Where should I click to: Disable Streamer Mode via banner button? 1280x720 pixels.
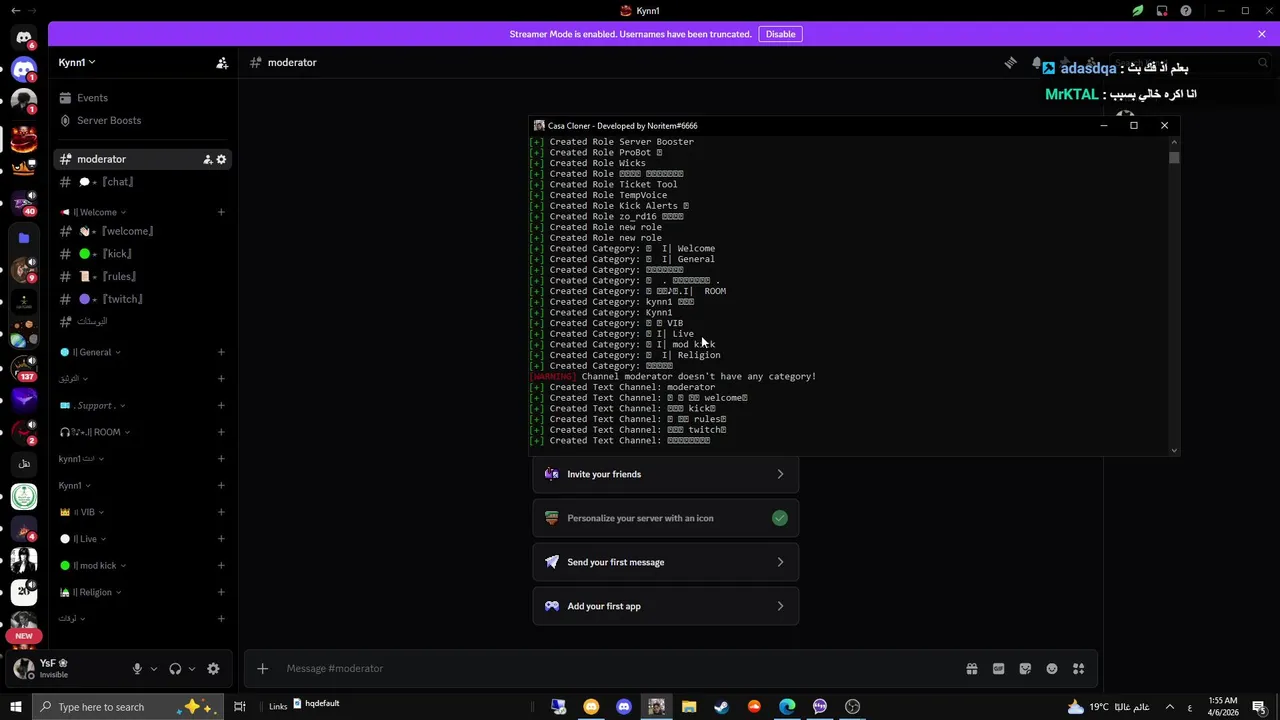point(780,34)
